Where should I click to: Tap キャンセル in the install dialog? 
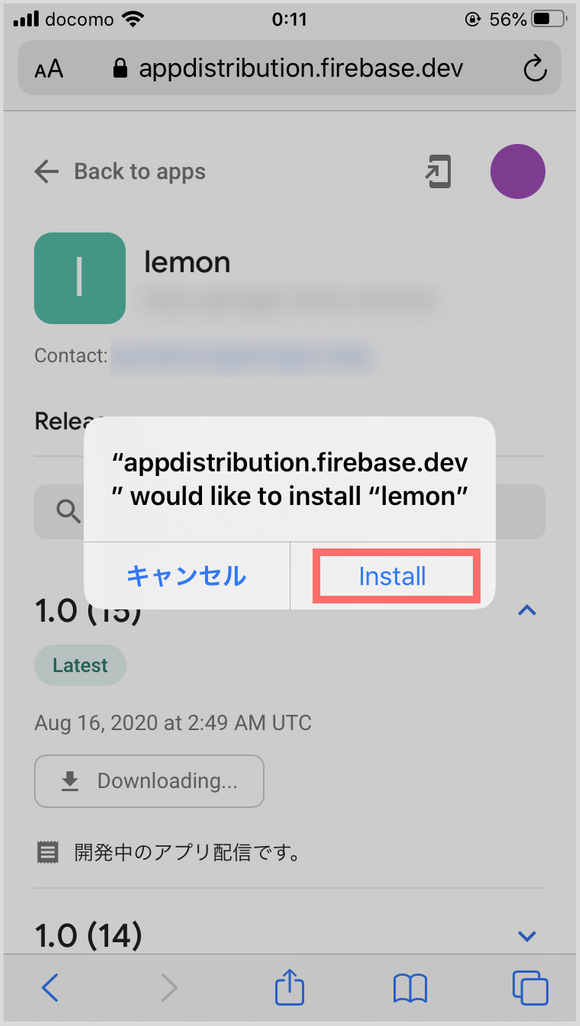click(187, 576)
